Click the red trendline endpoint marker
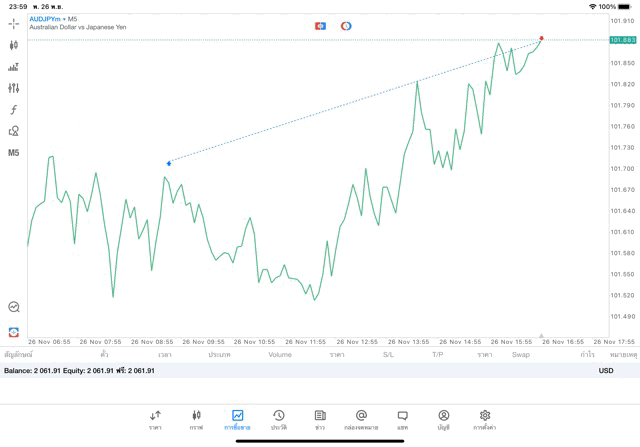This screenshot has height=447, width=640. [x=542, y=38]
